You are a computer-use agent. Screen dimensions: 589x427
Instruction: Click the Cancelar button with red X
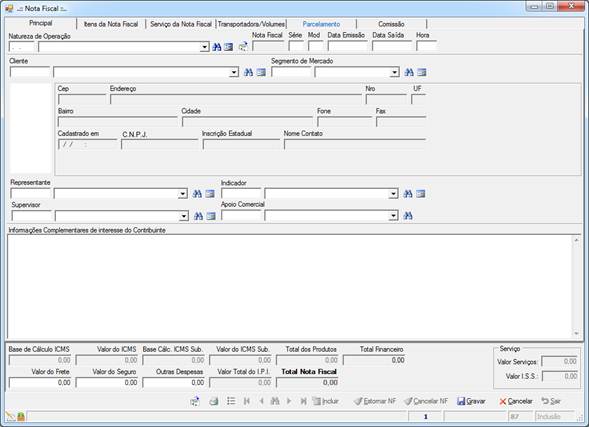click(x=516, y=401)
